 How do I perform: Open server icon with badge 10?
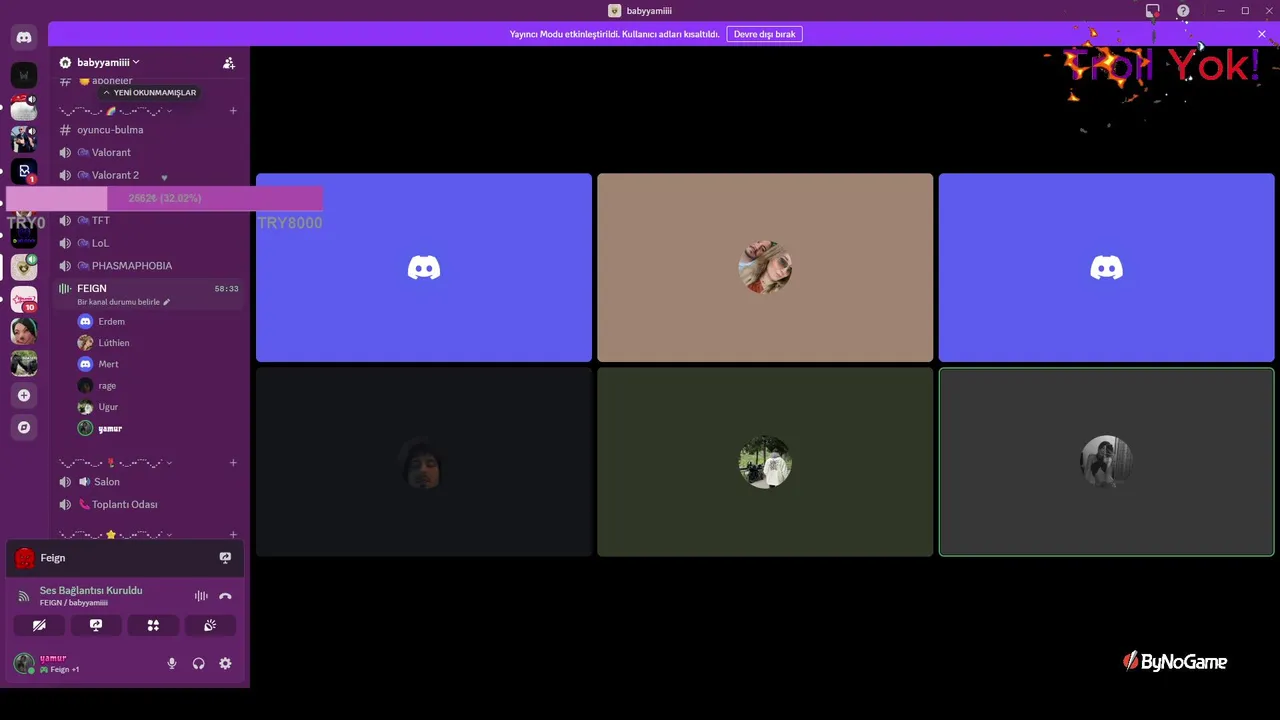(24, 299)
